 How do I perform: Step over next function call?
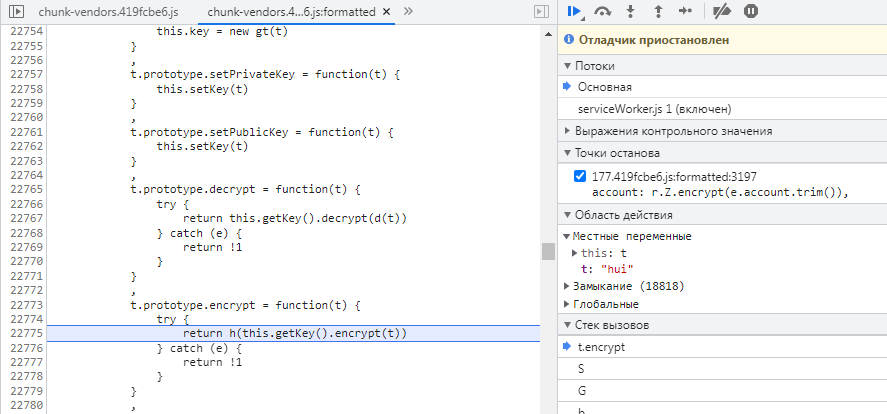click(x=602, y=11)
